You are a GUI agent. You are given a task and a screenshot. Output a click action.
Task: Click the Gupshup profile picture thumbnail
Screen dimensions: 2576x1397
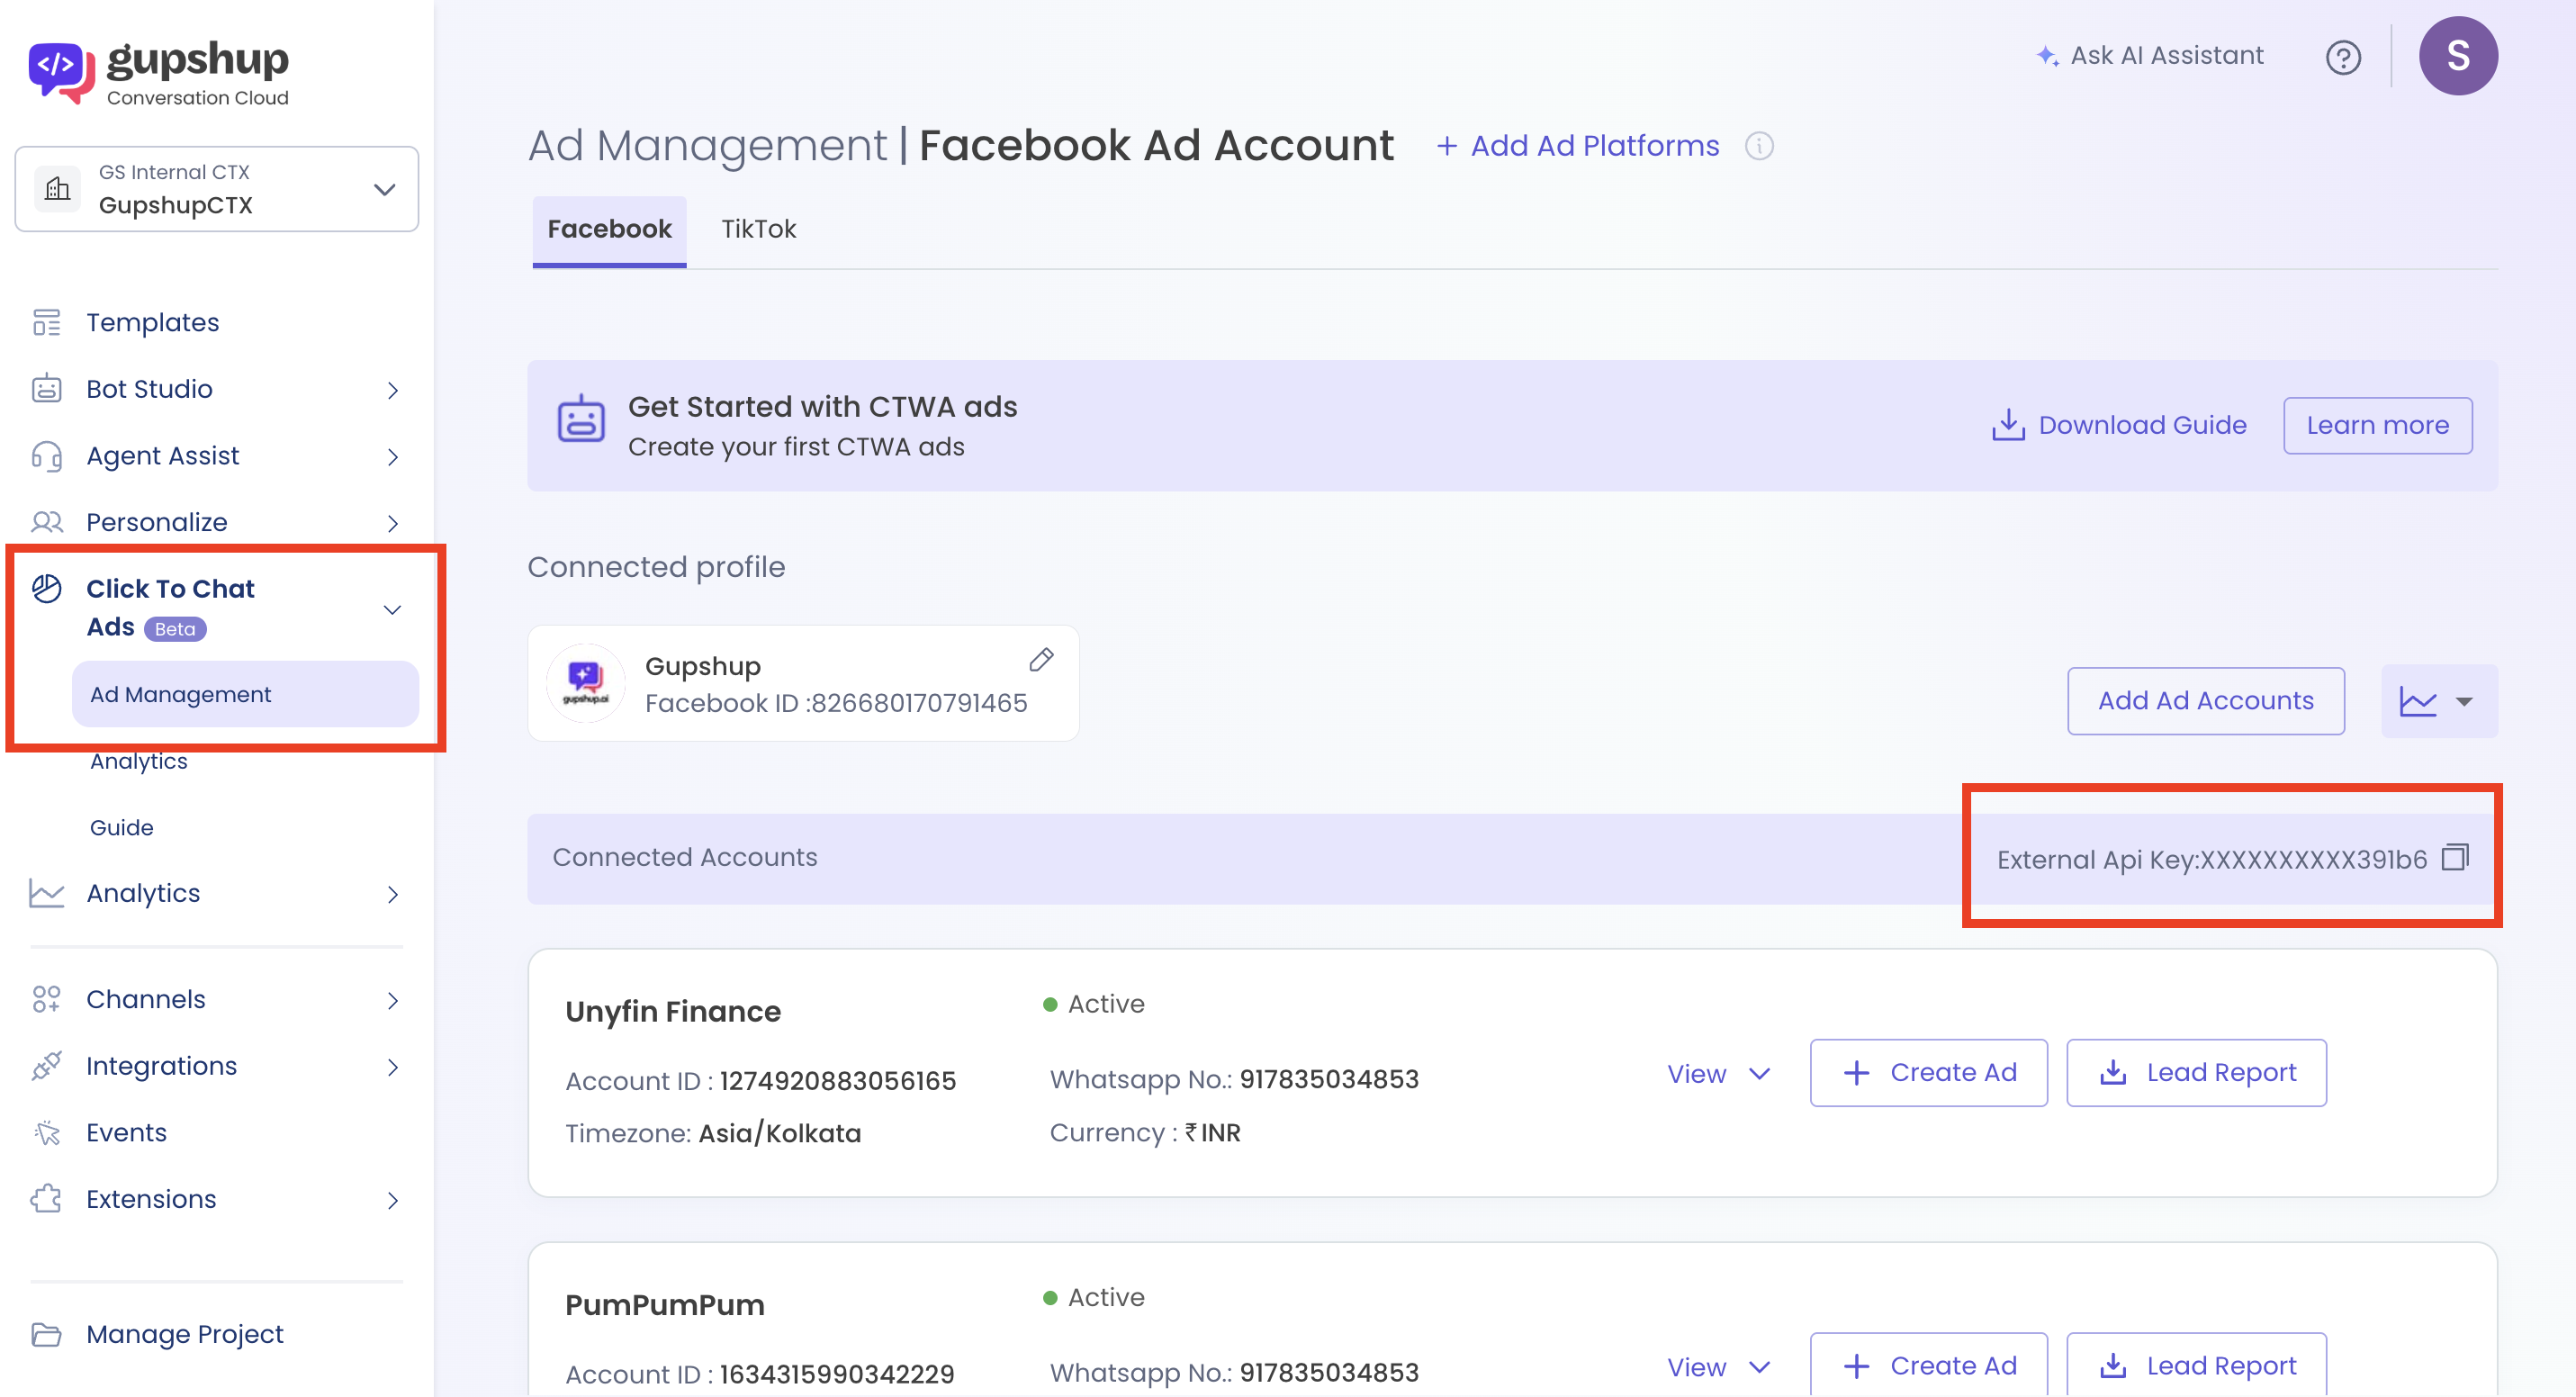[586, 683]
